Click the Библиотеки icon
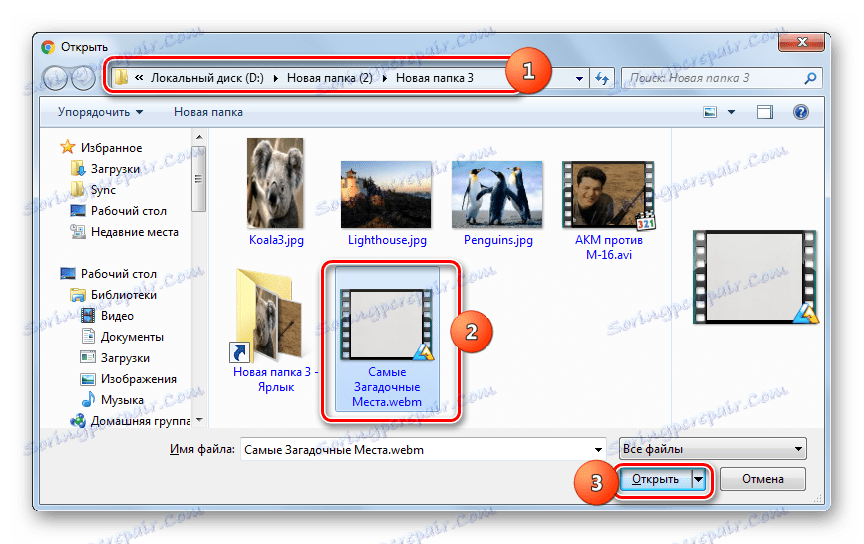 click(78, 295)
